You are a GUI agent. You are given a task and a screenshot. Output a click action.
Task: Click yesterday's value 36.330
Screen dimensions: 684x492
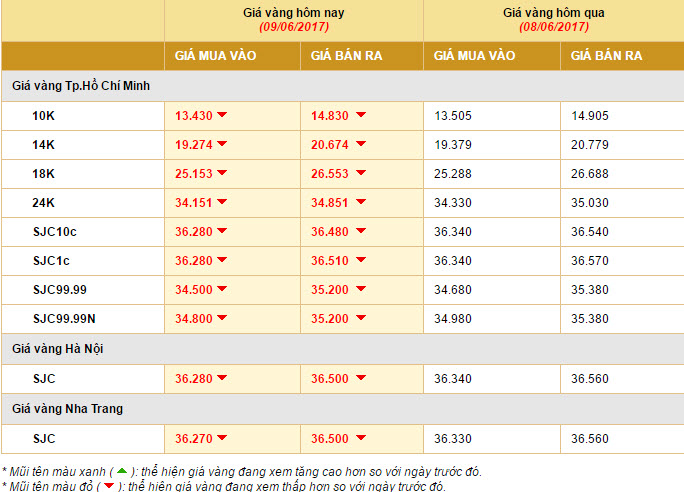pyautogui.click(x=453, y=439)
